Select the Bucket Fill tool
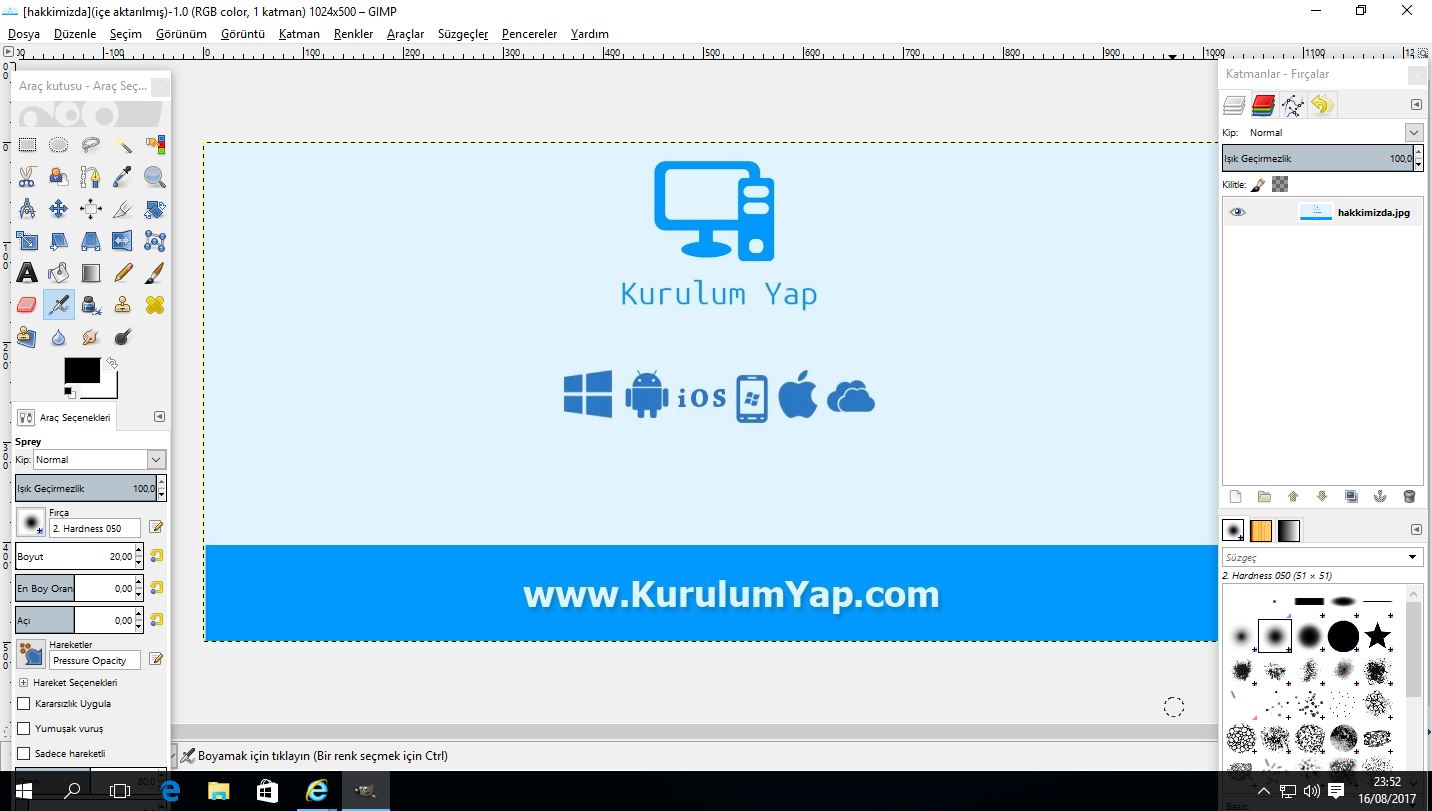The width and height of the screenshot is (1432, 811). [59, 273]
